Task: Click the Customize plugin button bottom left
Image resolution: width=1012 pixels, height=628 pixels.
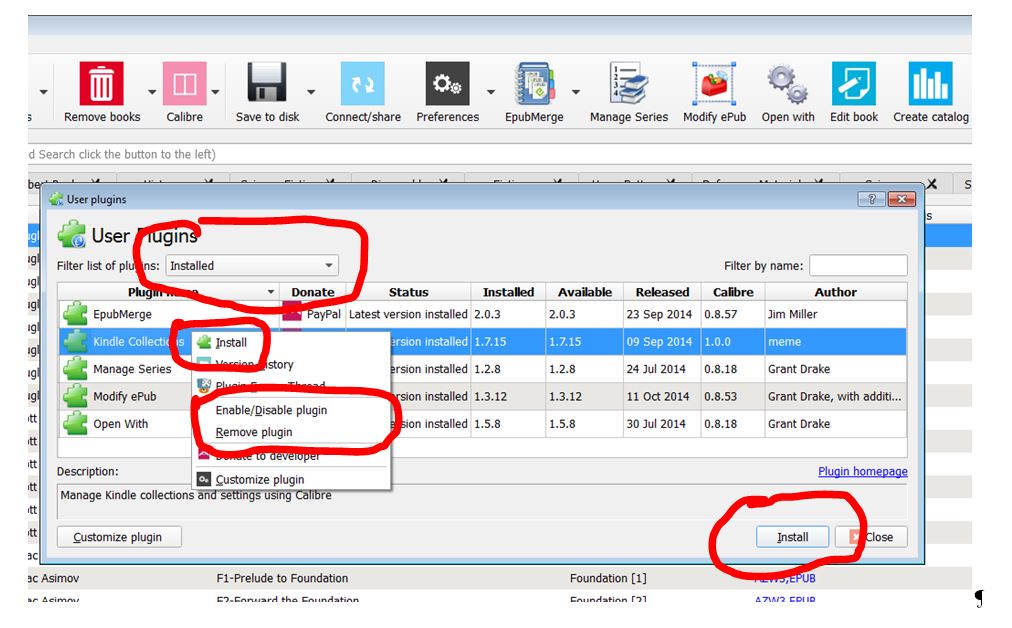Action: (119, 537)
